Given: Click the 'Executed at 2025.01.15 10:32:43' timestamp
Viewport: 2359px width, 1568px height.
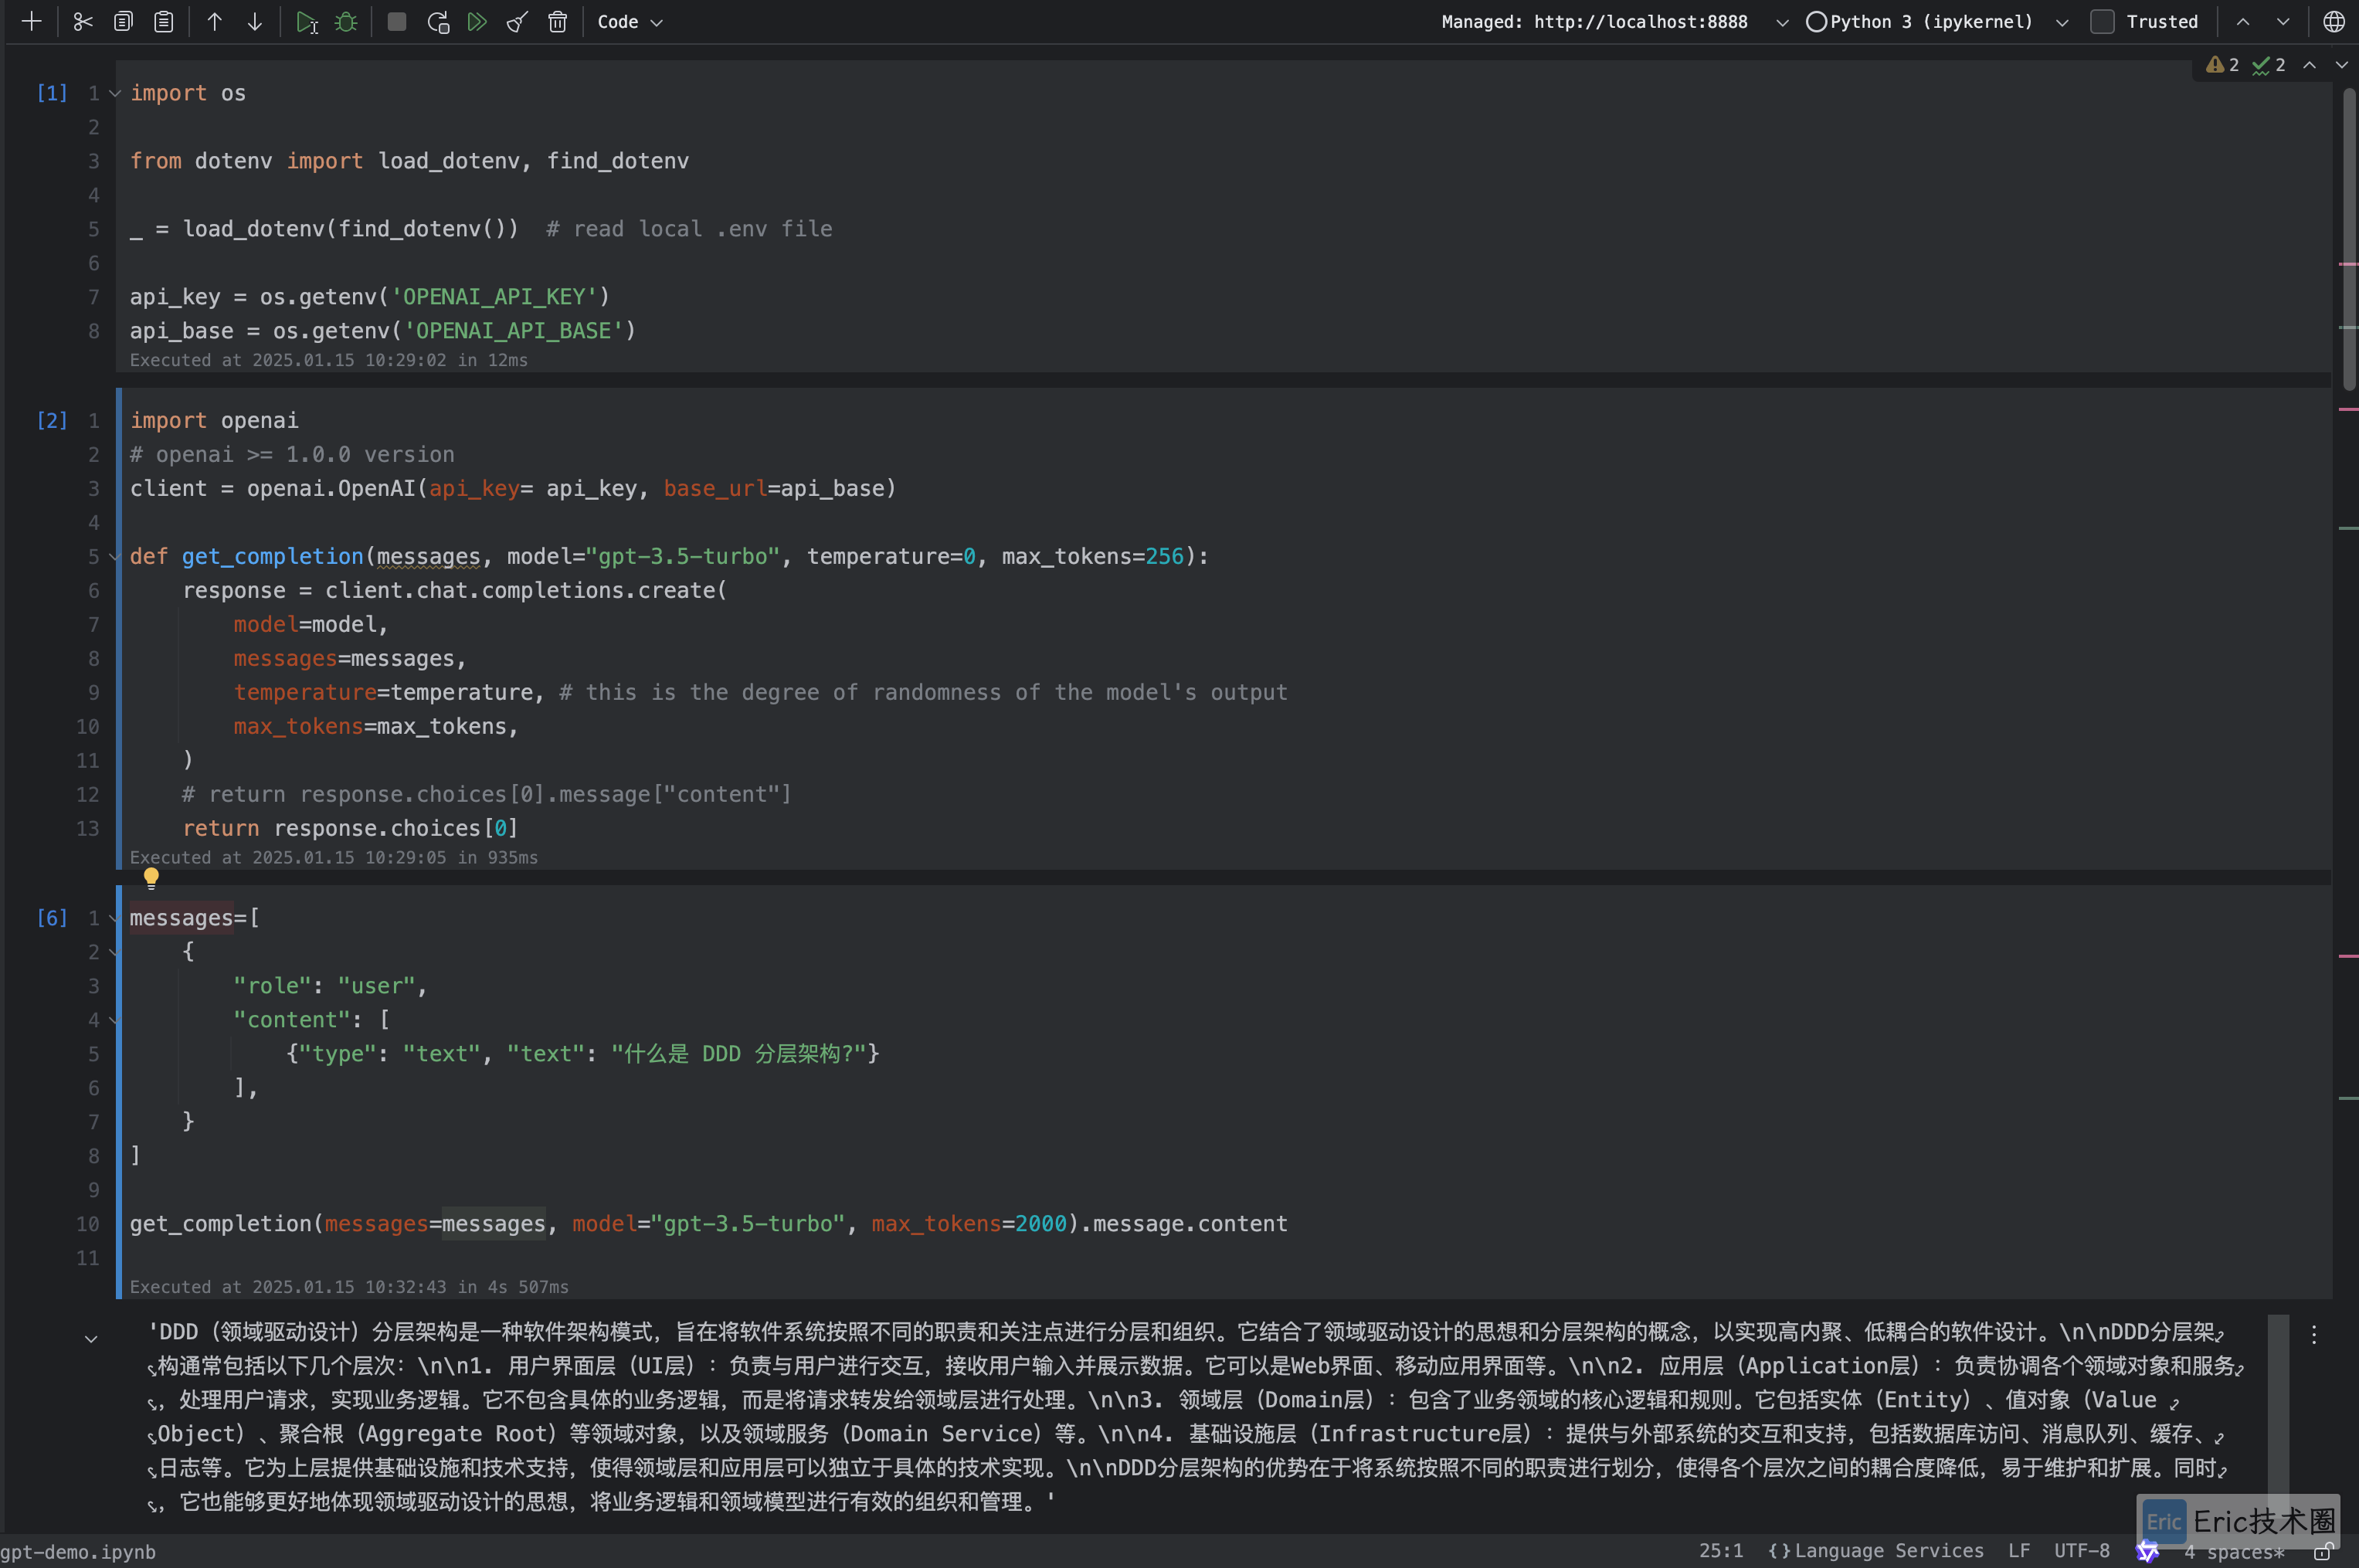Looking at the screenshot, I should point(349,1287).
